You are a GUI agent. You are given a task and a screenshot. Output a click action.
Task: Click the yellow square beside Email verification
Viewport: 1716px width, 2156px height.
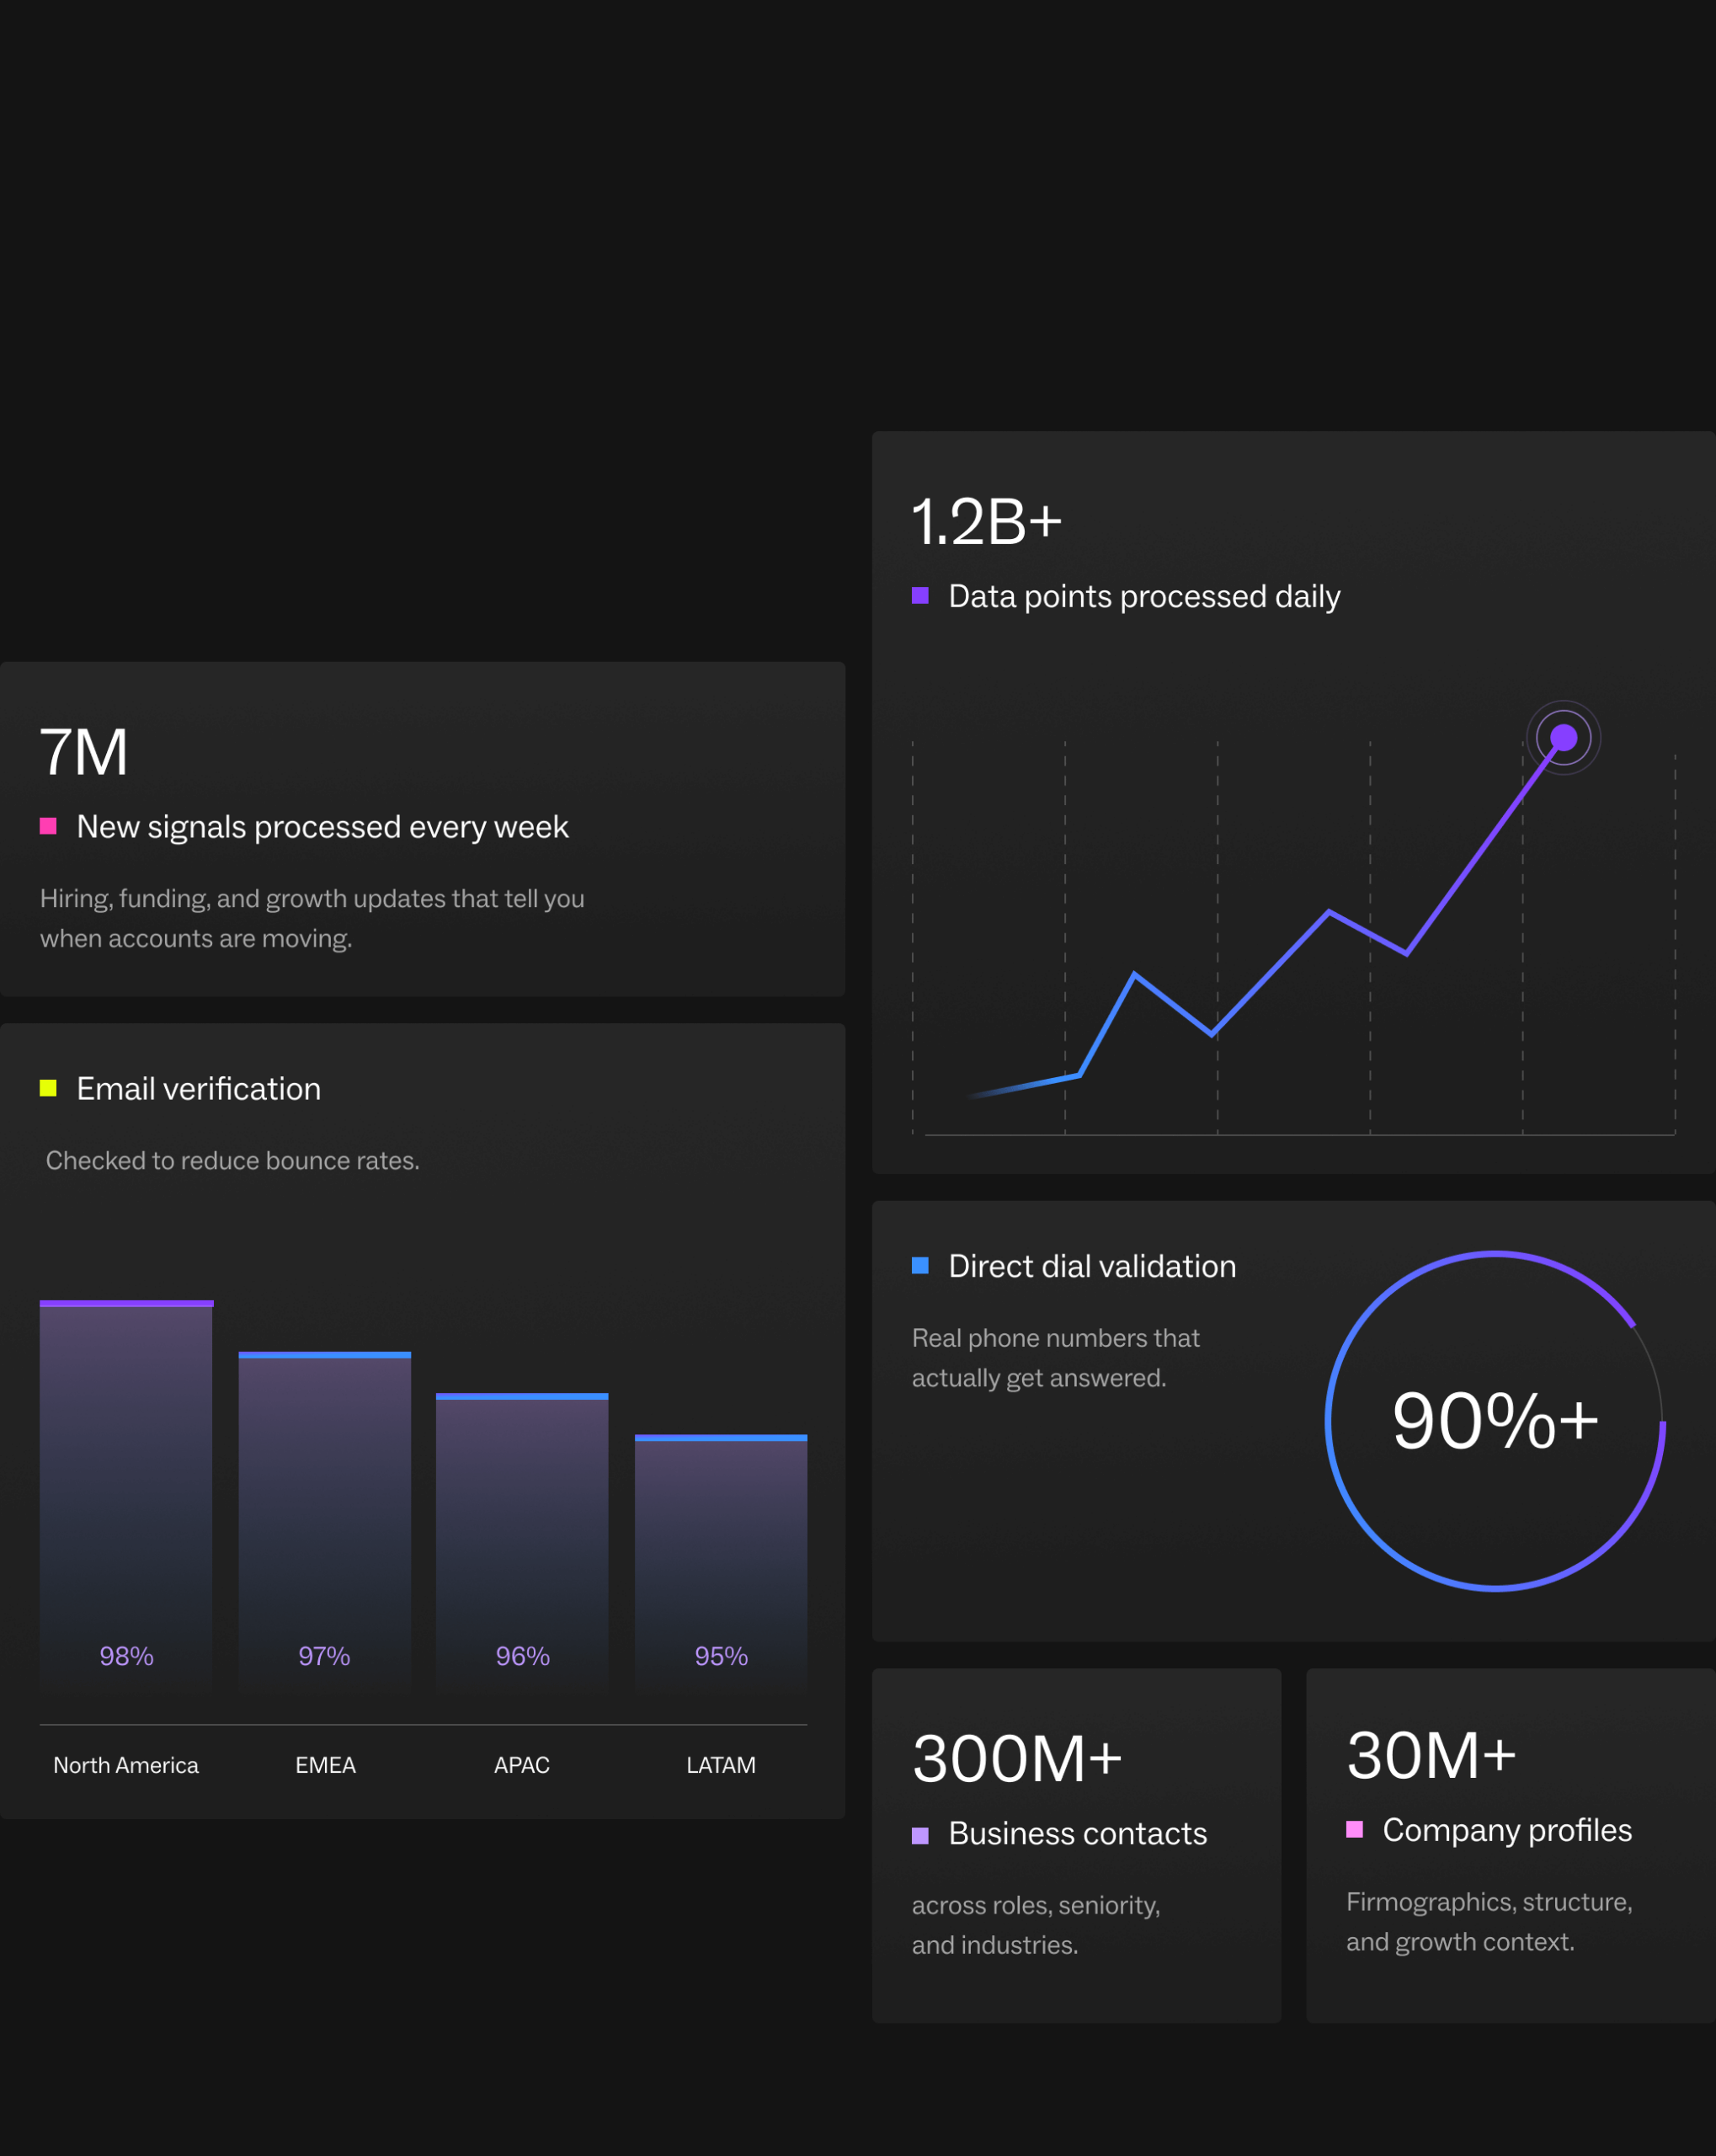point(48,1088)
